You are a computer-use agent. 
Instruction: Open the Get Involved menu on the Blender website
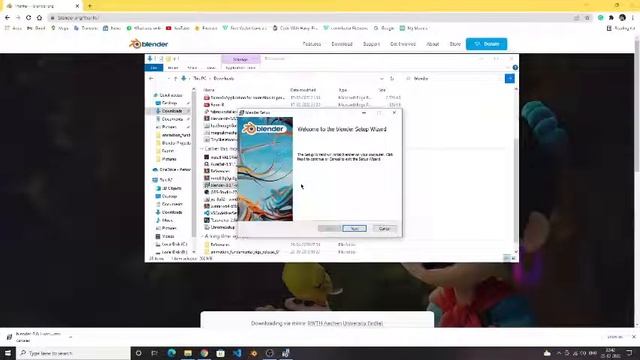(x=403, y=44)
